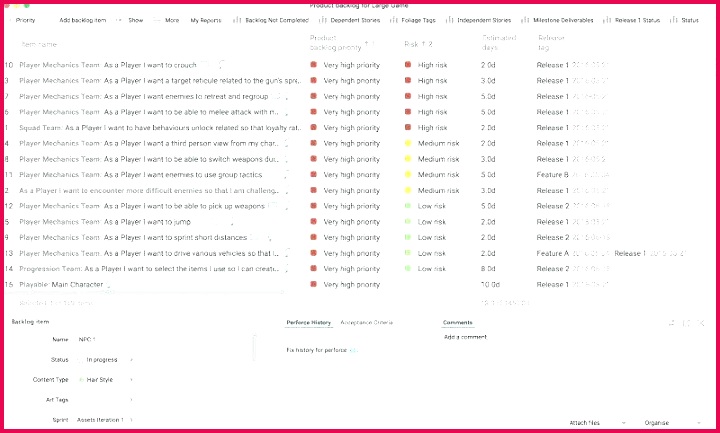Select the Perforce History tab
This screenshot has width=720, height=433.
(x=309, y=323)
